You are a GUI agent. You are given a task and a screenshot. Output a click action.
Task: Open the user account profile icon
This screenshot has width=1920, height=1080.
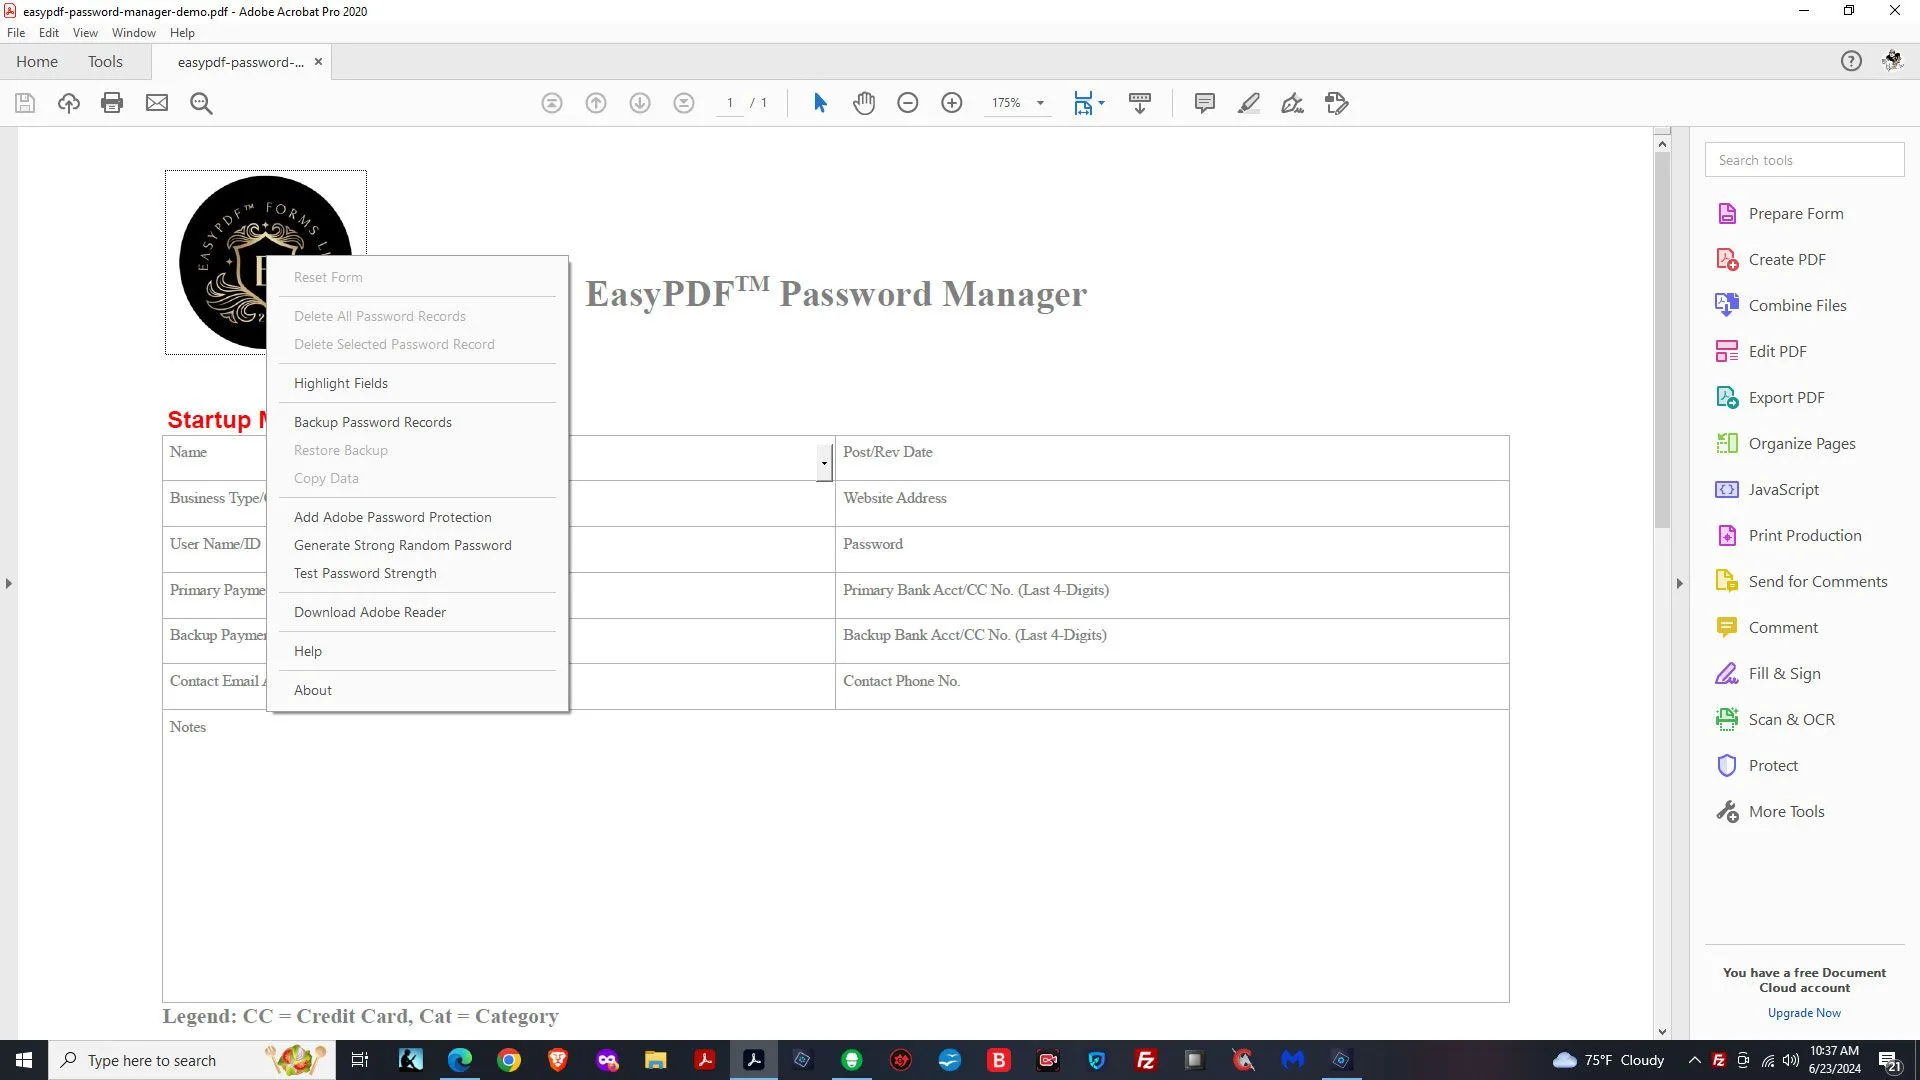[1893, 61]
